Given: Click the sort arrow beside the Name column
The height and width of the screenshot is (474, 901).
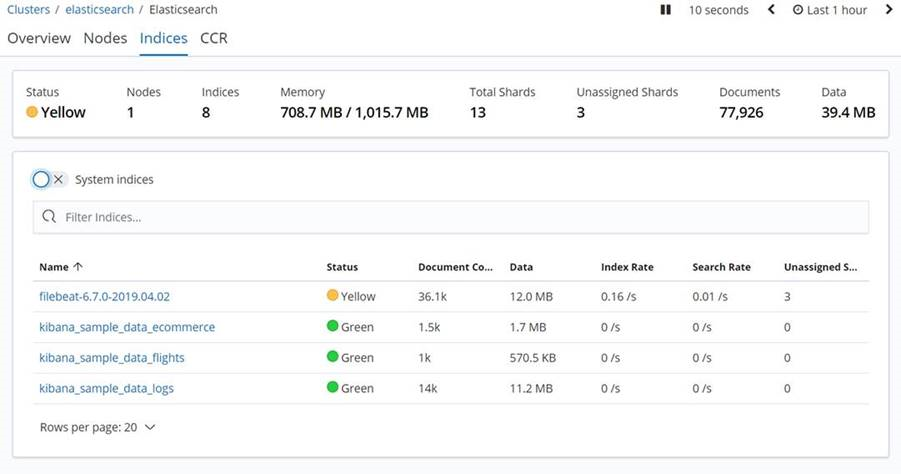Looking at the screenshot, I should click(x=78, y=267).
